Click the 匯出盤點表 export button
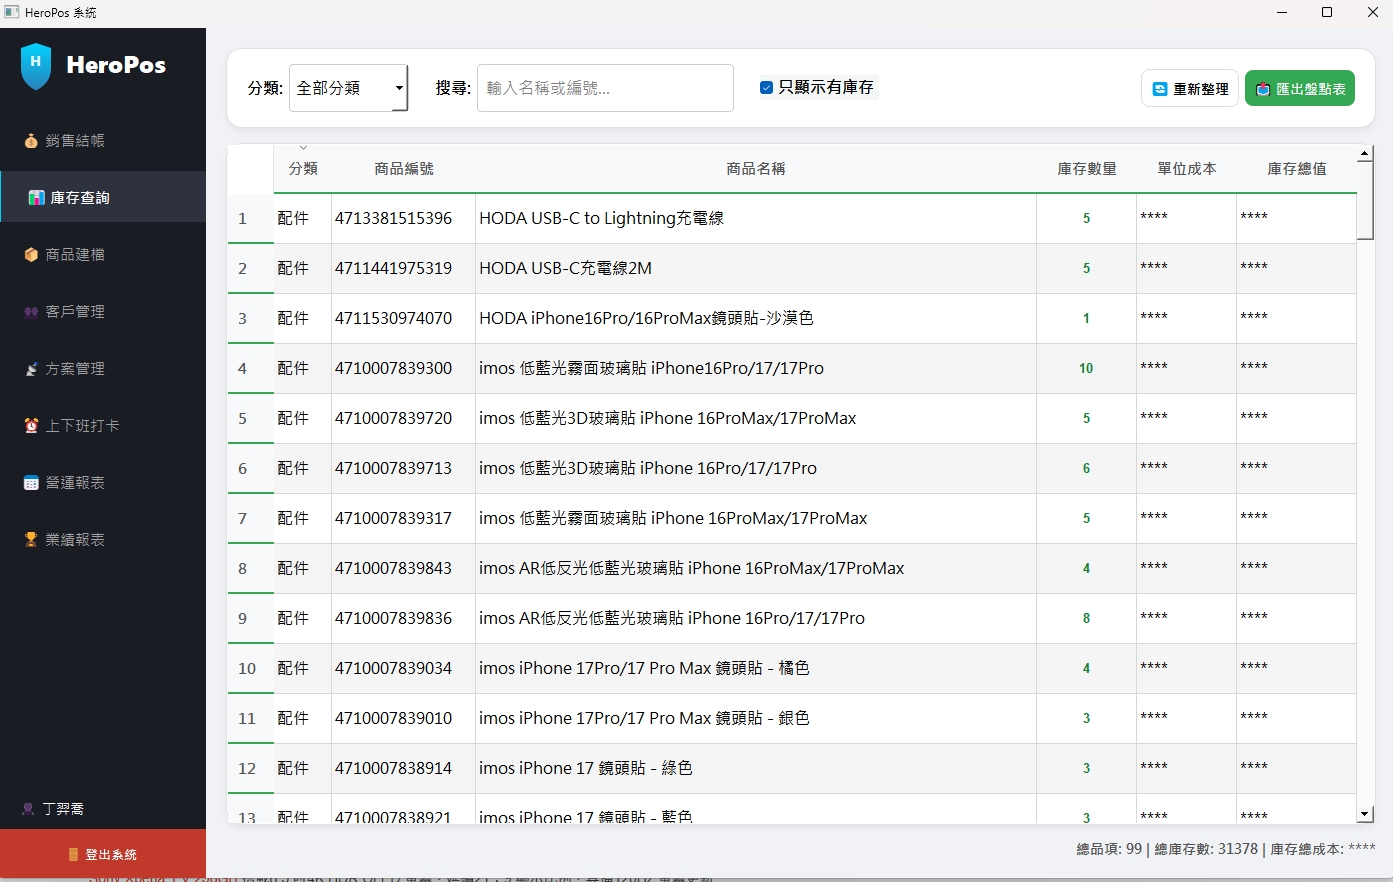1393x882 pixels. click(x=1300, y=88)
